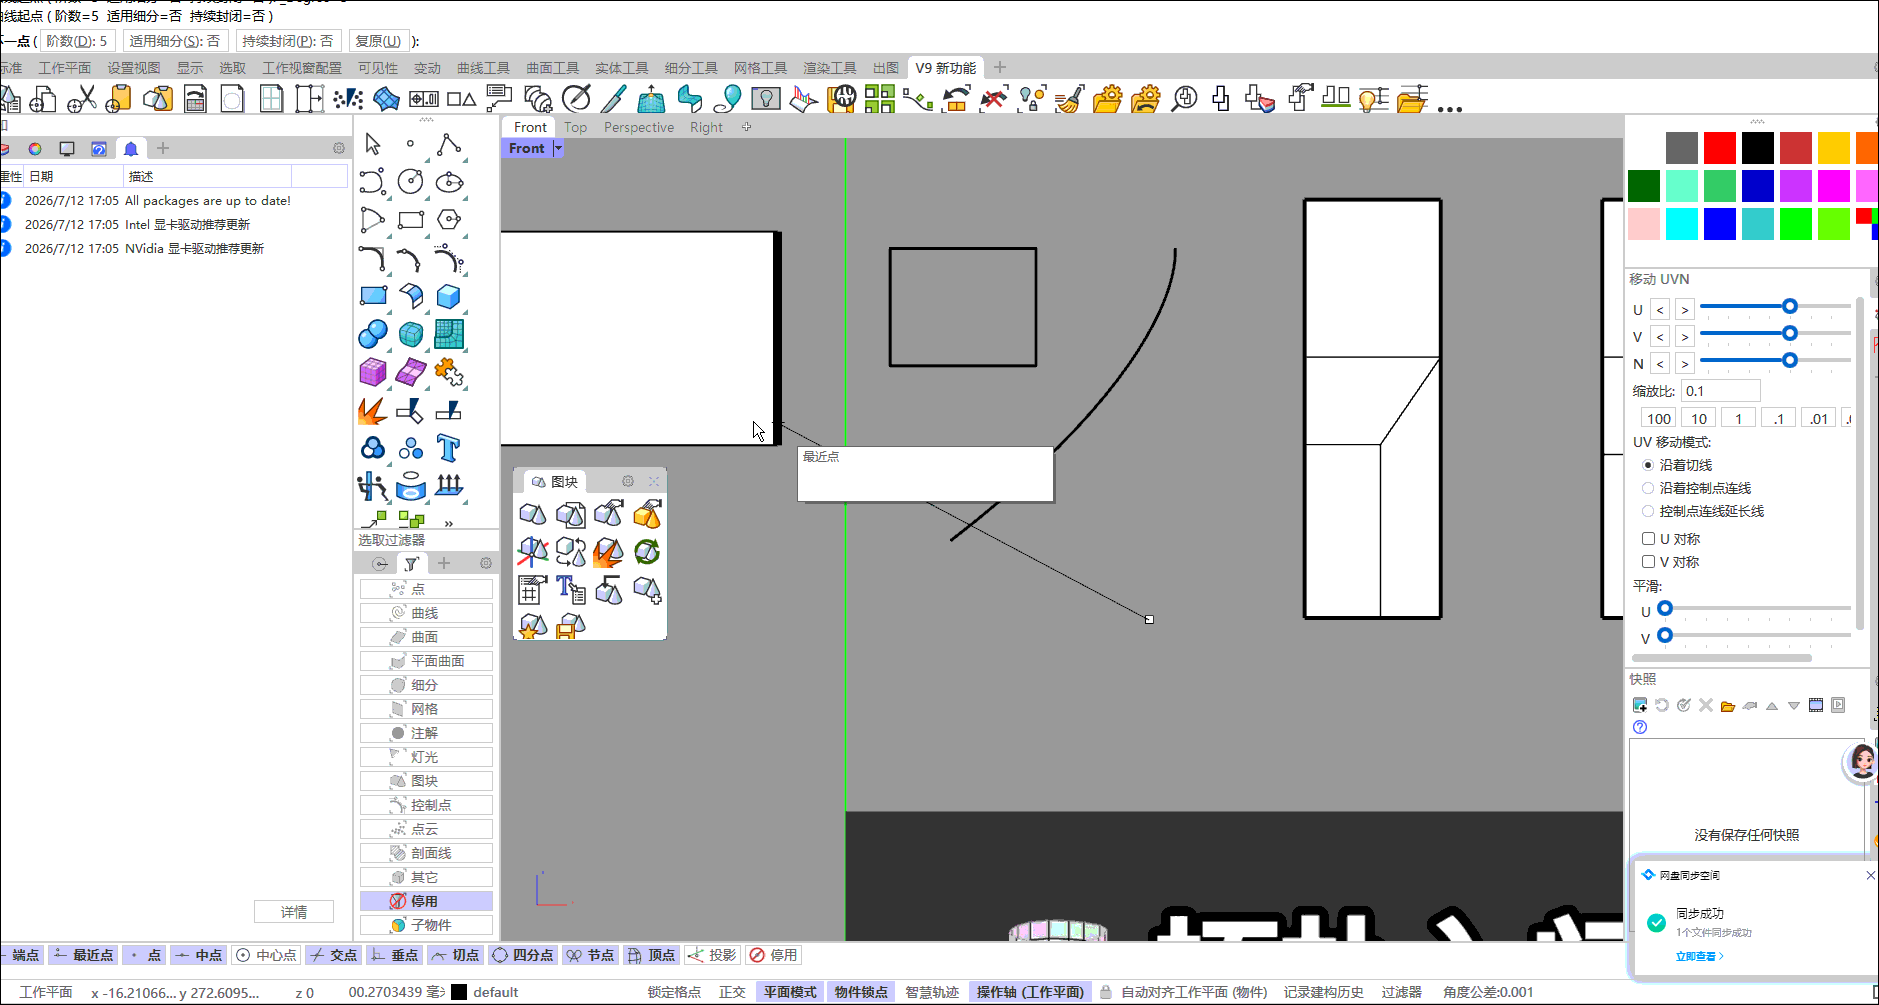Select the text object T tool
Screen dimensions: 1879x1005
click(448, 448)
